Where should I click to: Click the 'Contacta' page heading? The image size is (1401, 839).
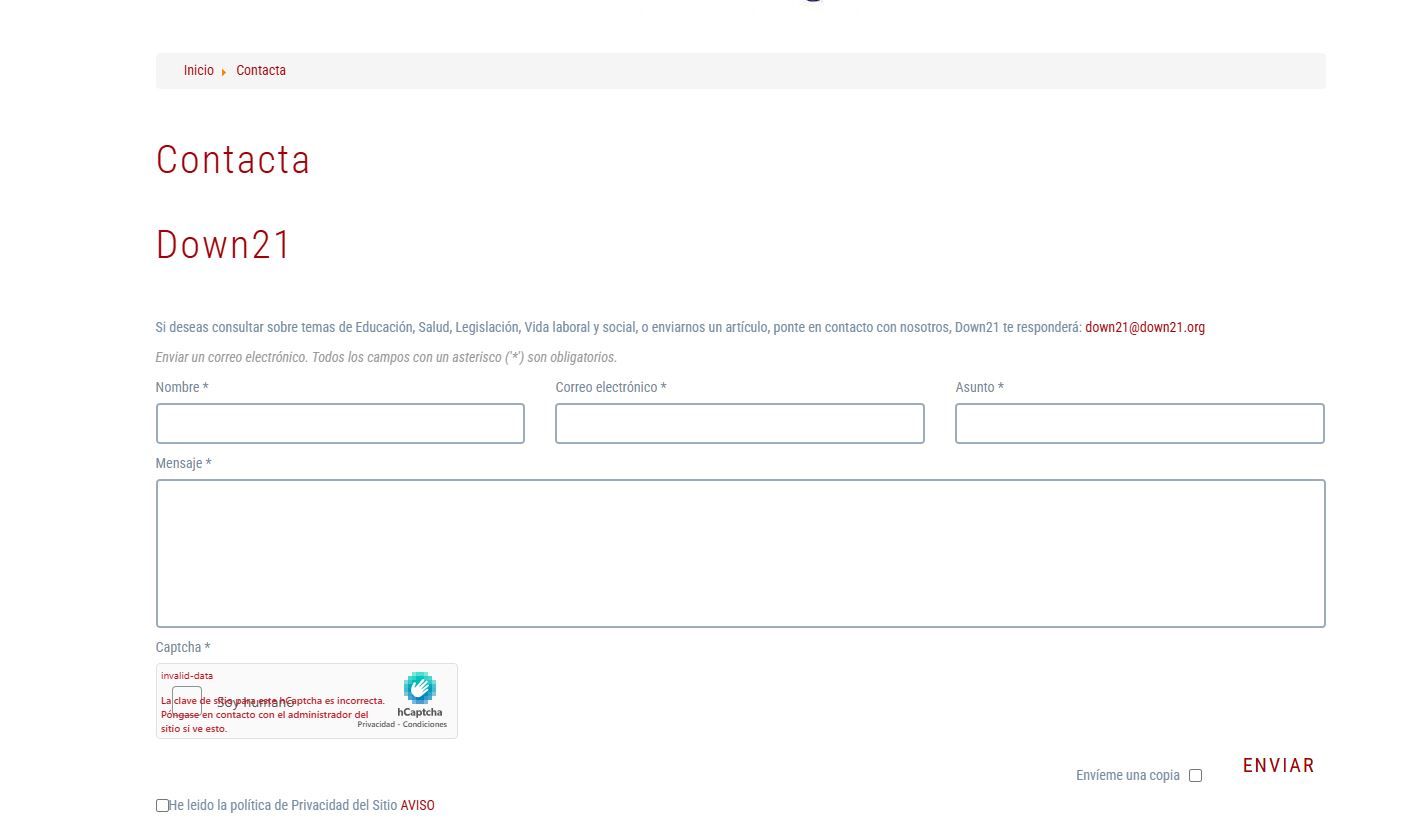tap(233, 160)
